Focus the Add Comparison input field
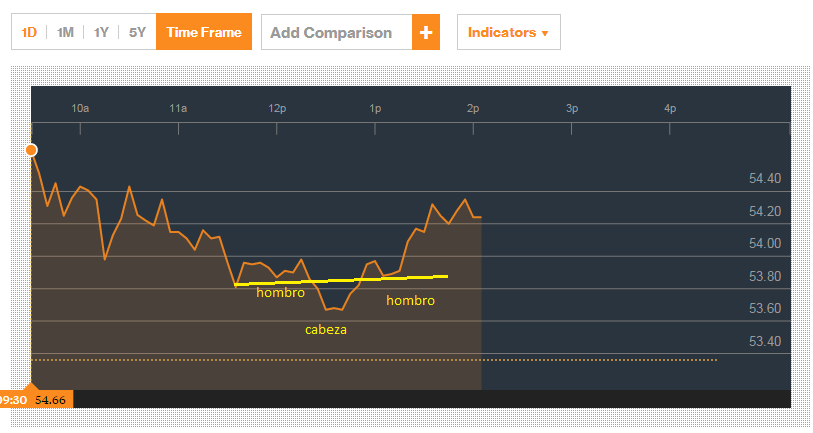The height and width of the screenshot is (433, 813). point(337,32)
